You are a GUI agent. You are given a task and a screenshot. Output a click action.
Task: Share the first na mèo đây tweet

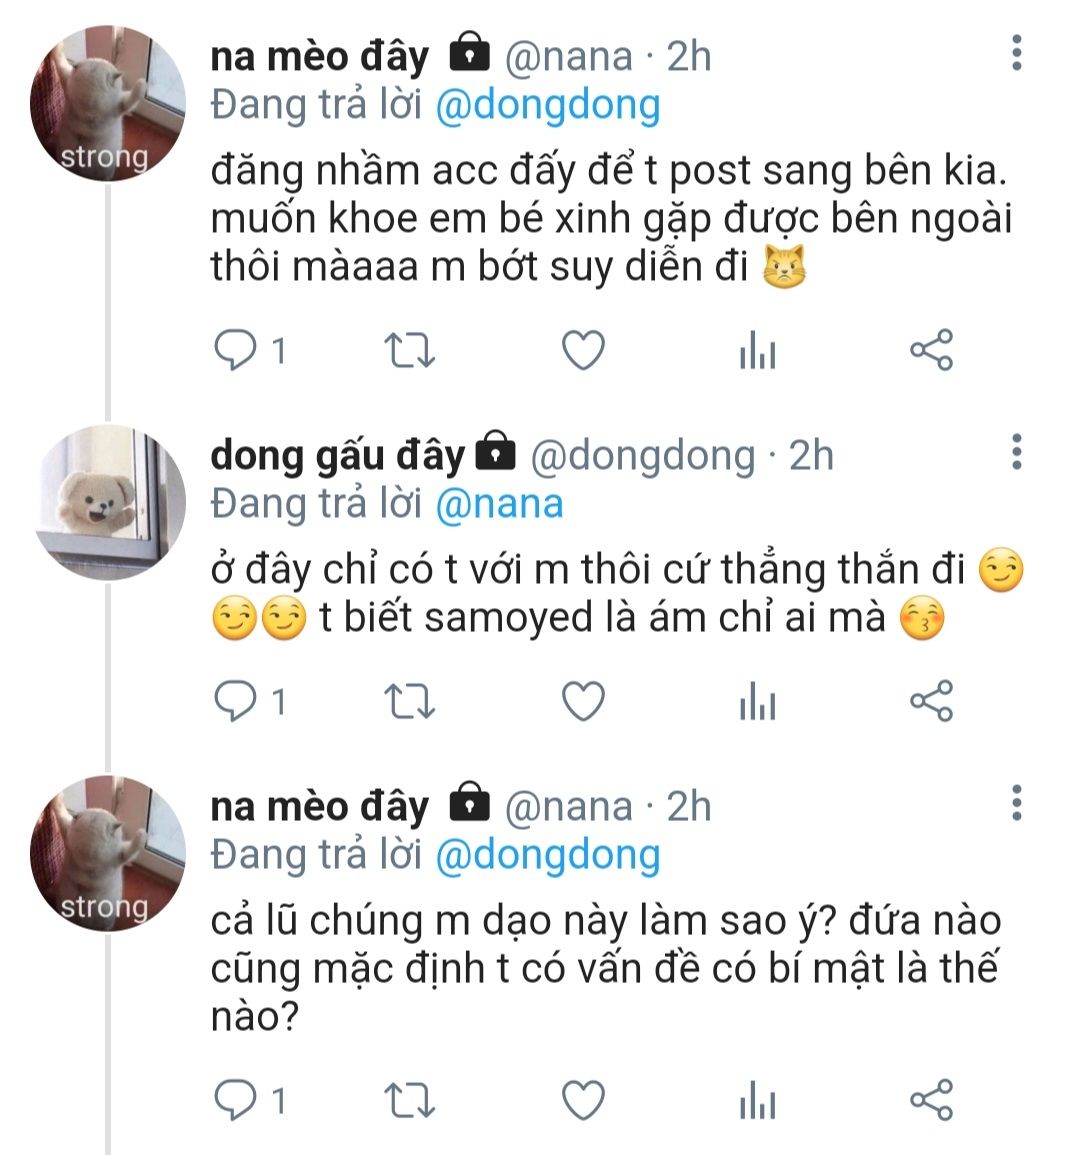click(931, 351)
